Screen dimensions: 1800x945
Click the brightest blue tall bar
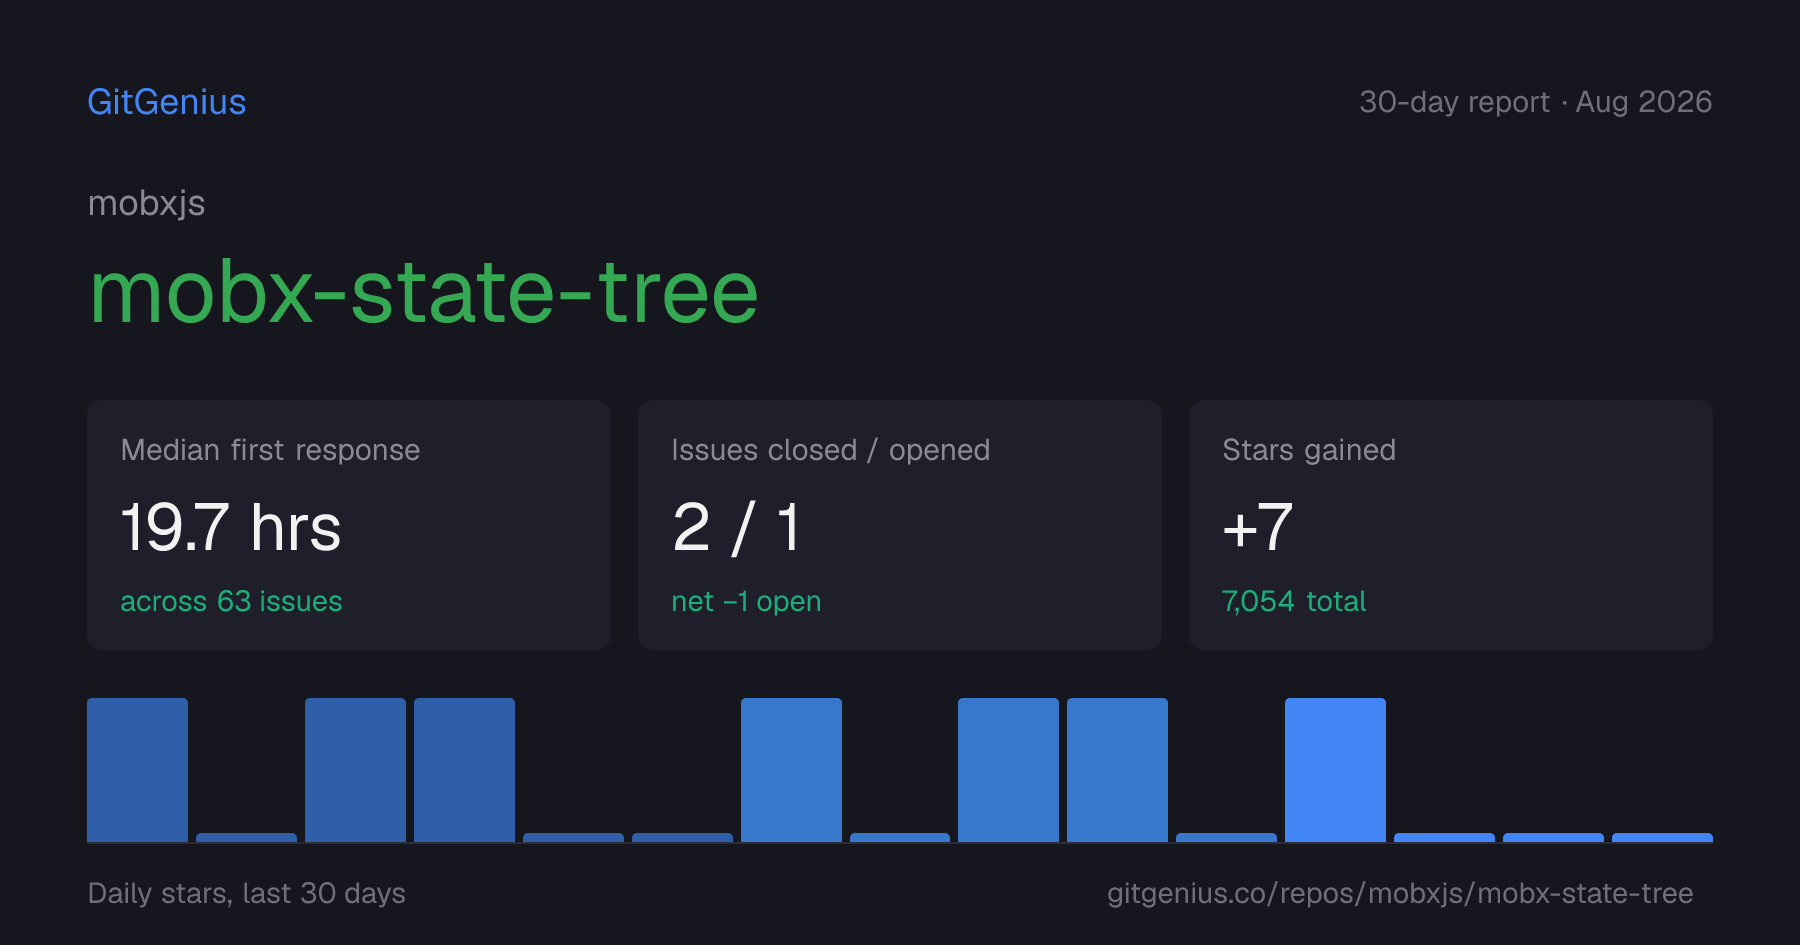coord(1335,770)
